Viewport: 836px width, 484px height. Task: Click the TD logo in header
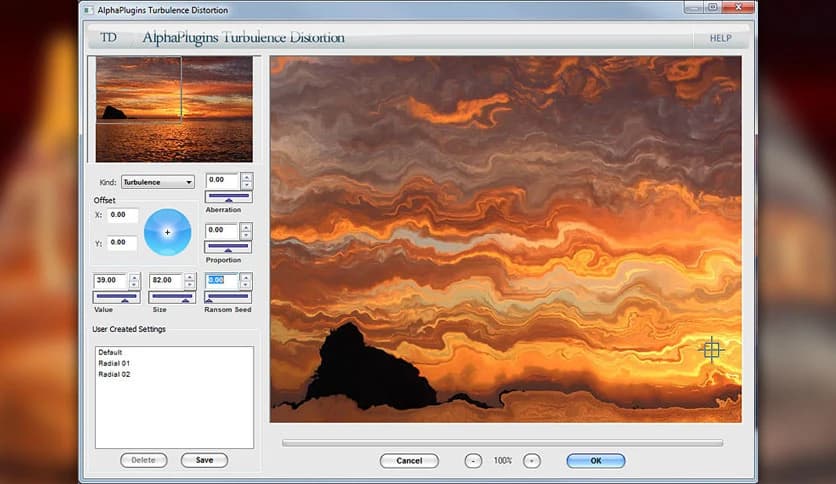pos(109,38)
